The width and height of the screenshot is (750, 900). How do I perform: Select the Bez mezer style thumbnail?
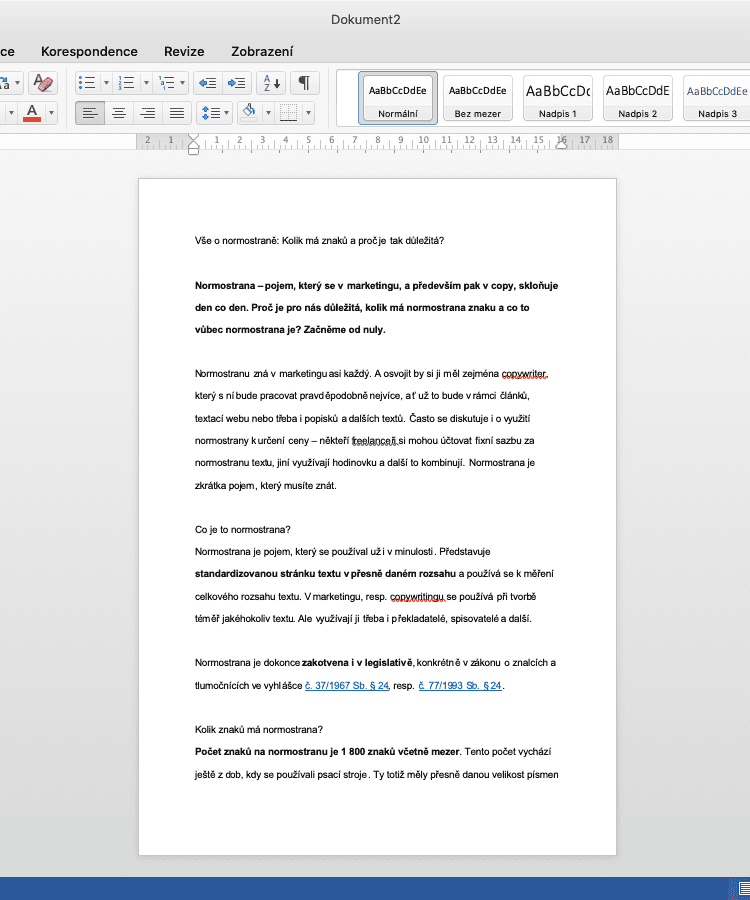click(478, 98)
